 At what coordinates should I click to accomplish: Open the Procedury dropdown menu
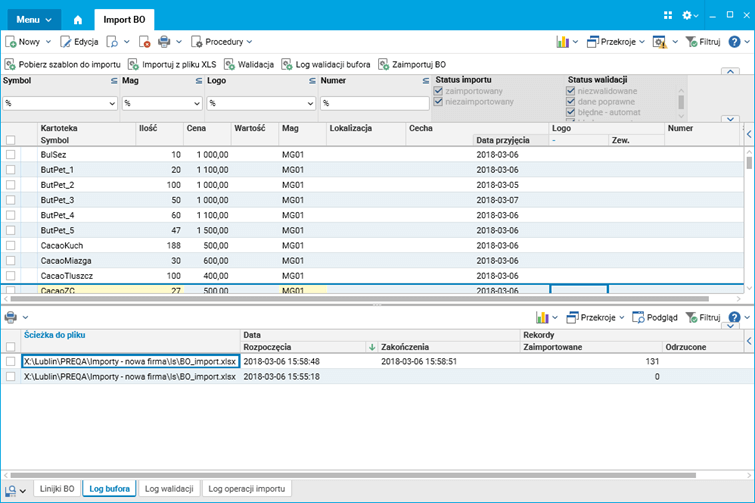222,42
